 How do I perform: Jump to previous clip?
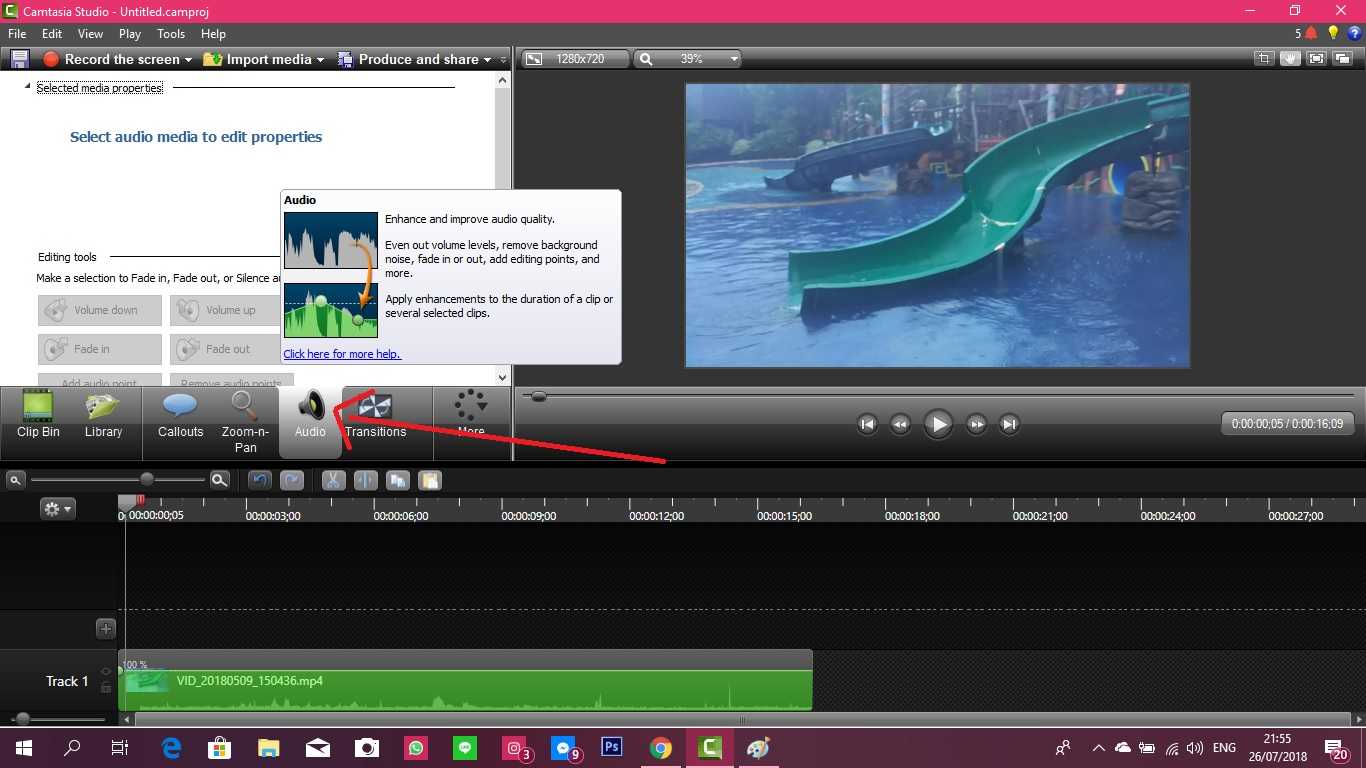[x=867, y=424]
